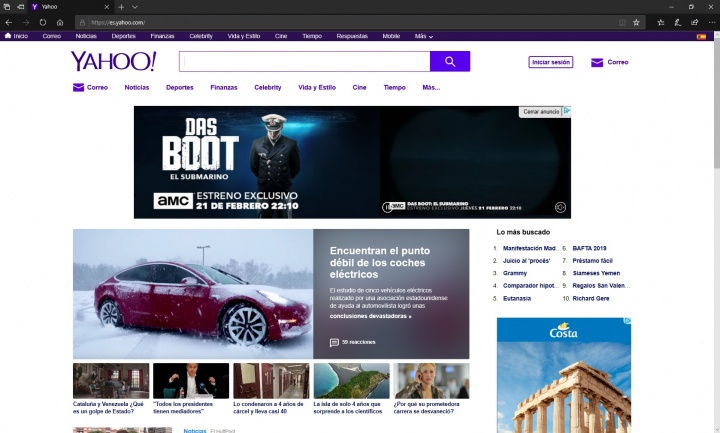Click trending search 'Richard Gere'
The height and width of the screenshot is (433, 720).
(x=591, y=298)
